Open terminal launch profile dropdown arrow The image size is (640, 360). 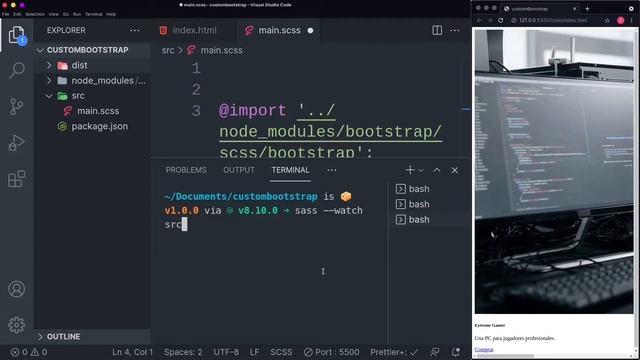pos(421,170)
